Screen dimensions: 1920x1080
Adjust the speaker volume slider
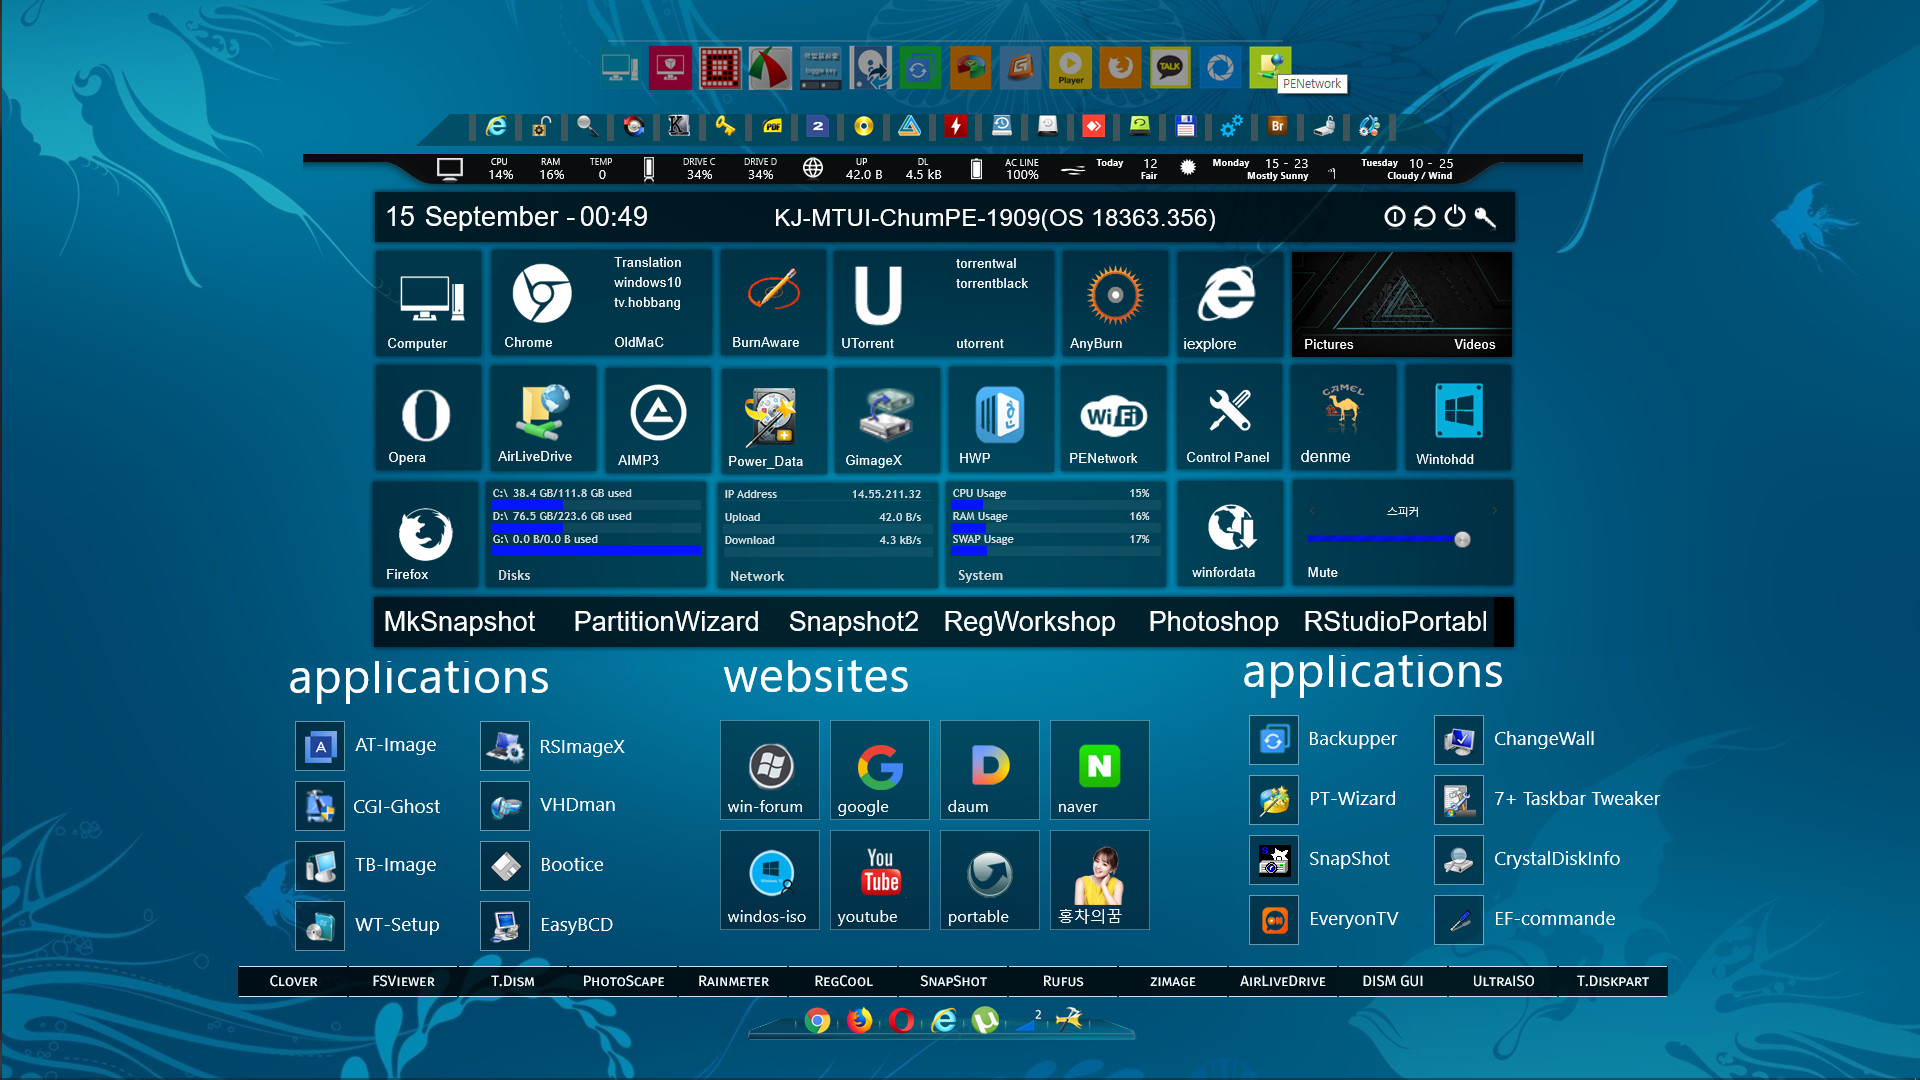pos(1388,539)
